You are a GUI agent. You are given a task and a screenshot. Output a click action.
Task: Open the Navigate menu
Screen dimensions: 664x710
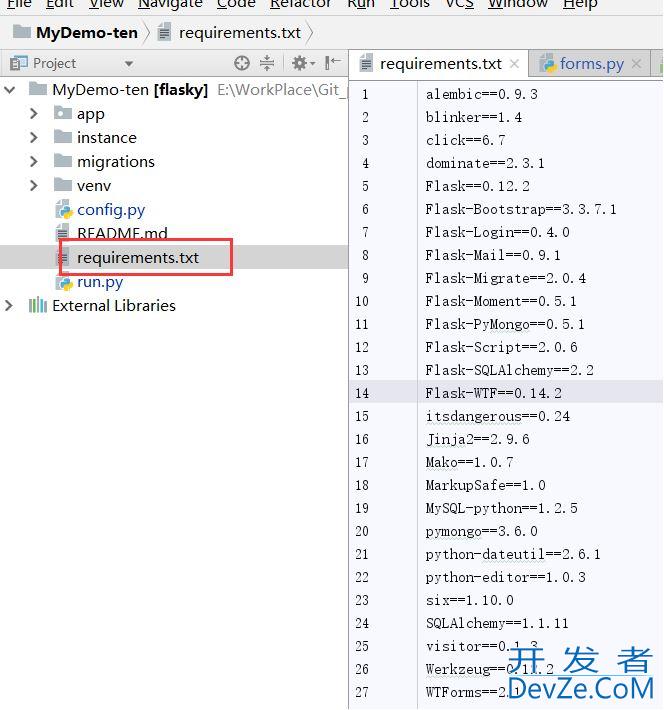[170, 4]
